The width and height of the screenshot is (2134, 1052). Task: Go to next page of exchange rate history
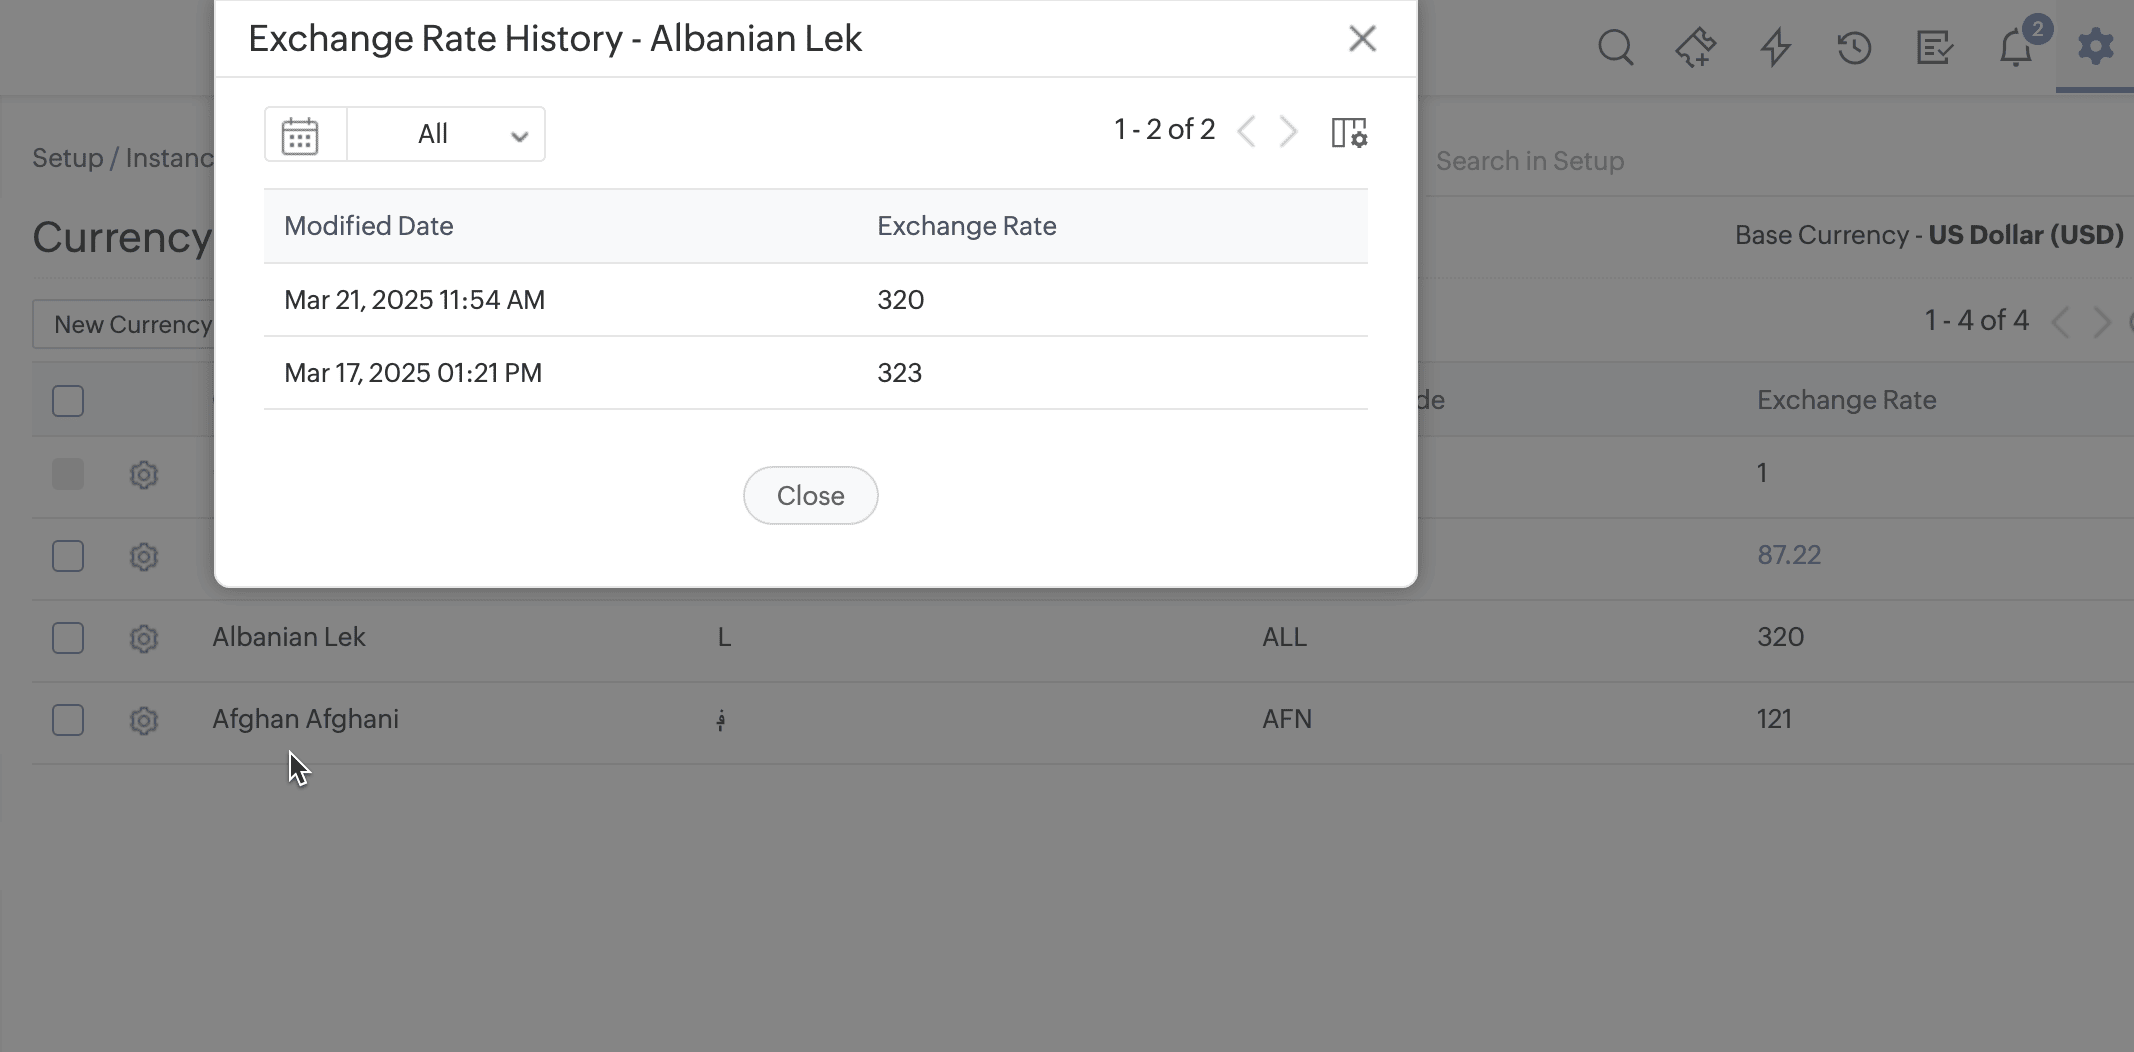pyautogui.click(x=1288, y=131)
